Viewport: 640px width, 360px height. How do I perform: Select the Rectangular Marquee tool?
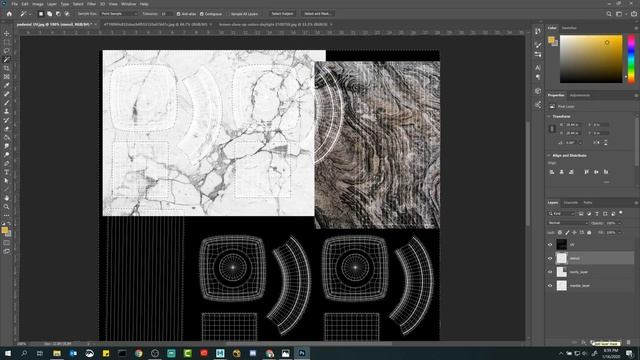tap(6, 42)
